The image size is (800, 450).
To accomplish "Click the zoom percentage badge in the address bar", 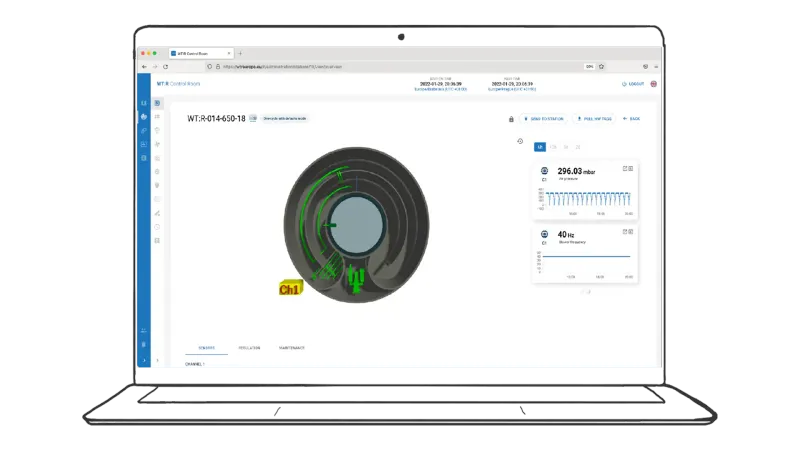I will pos(589,67).
